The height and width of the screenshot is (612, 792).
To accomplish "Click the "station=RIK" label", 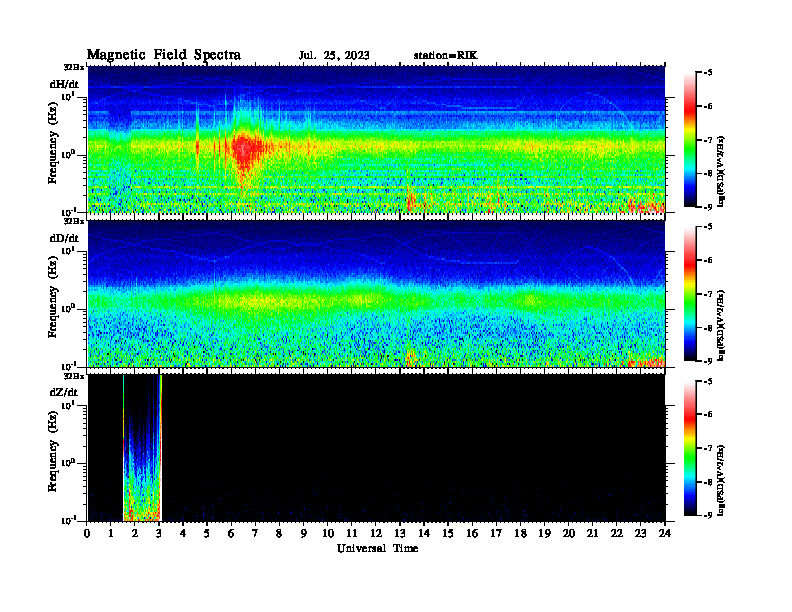I will [445, 56].
